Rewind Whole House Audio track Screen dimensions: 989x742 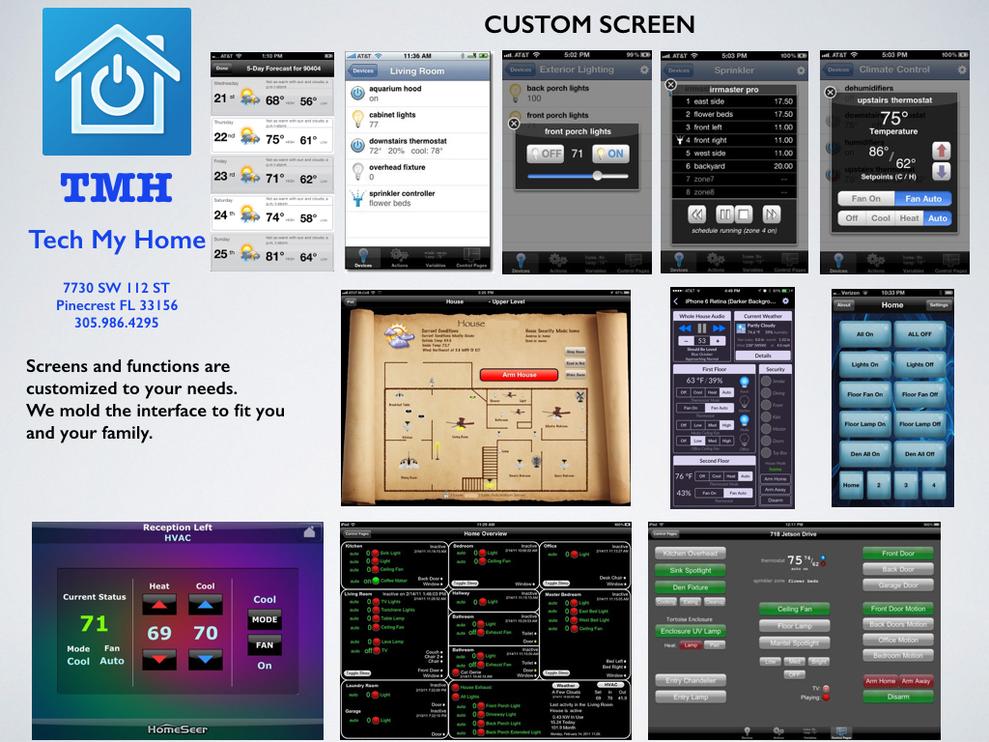pos(685,328)
